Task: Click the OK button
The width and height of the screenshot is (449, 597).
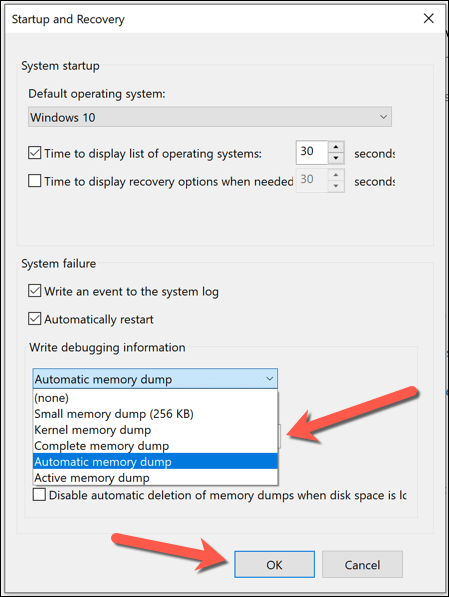Action: coord(275,564)
